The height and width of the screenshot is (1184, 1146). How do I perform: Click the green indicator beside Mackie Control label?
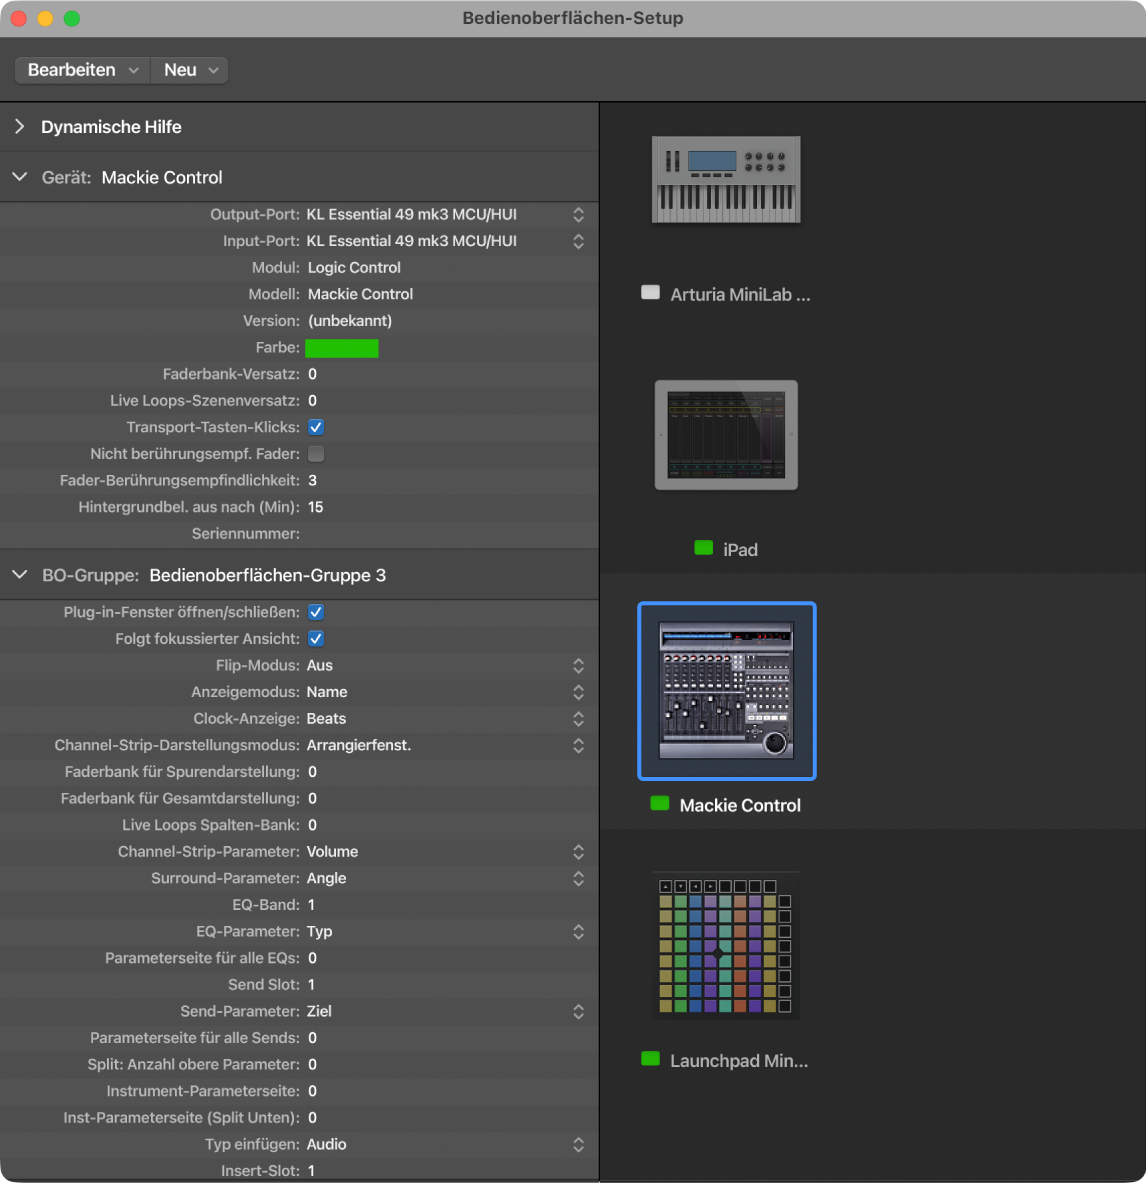coord(660,803)
